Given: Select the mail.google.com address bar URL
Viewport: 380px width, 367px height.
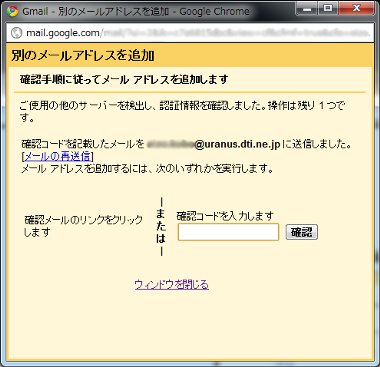Looking at the screenshot, I should pyautogui.click(x=198, y=33).
